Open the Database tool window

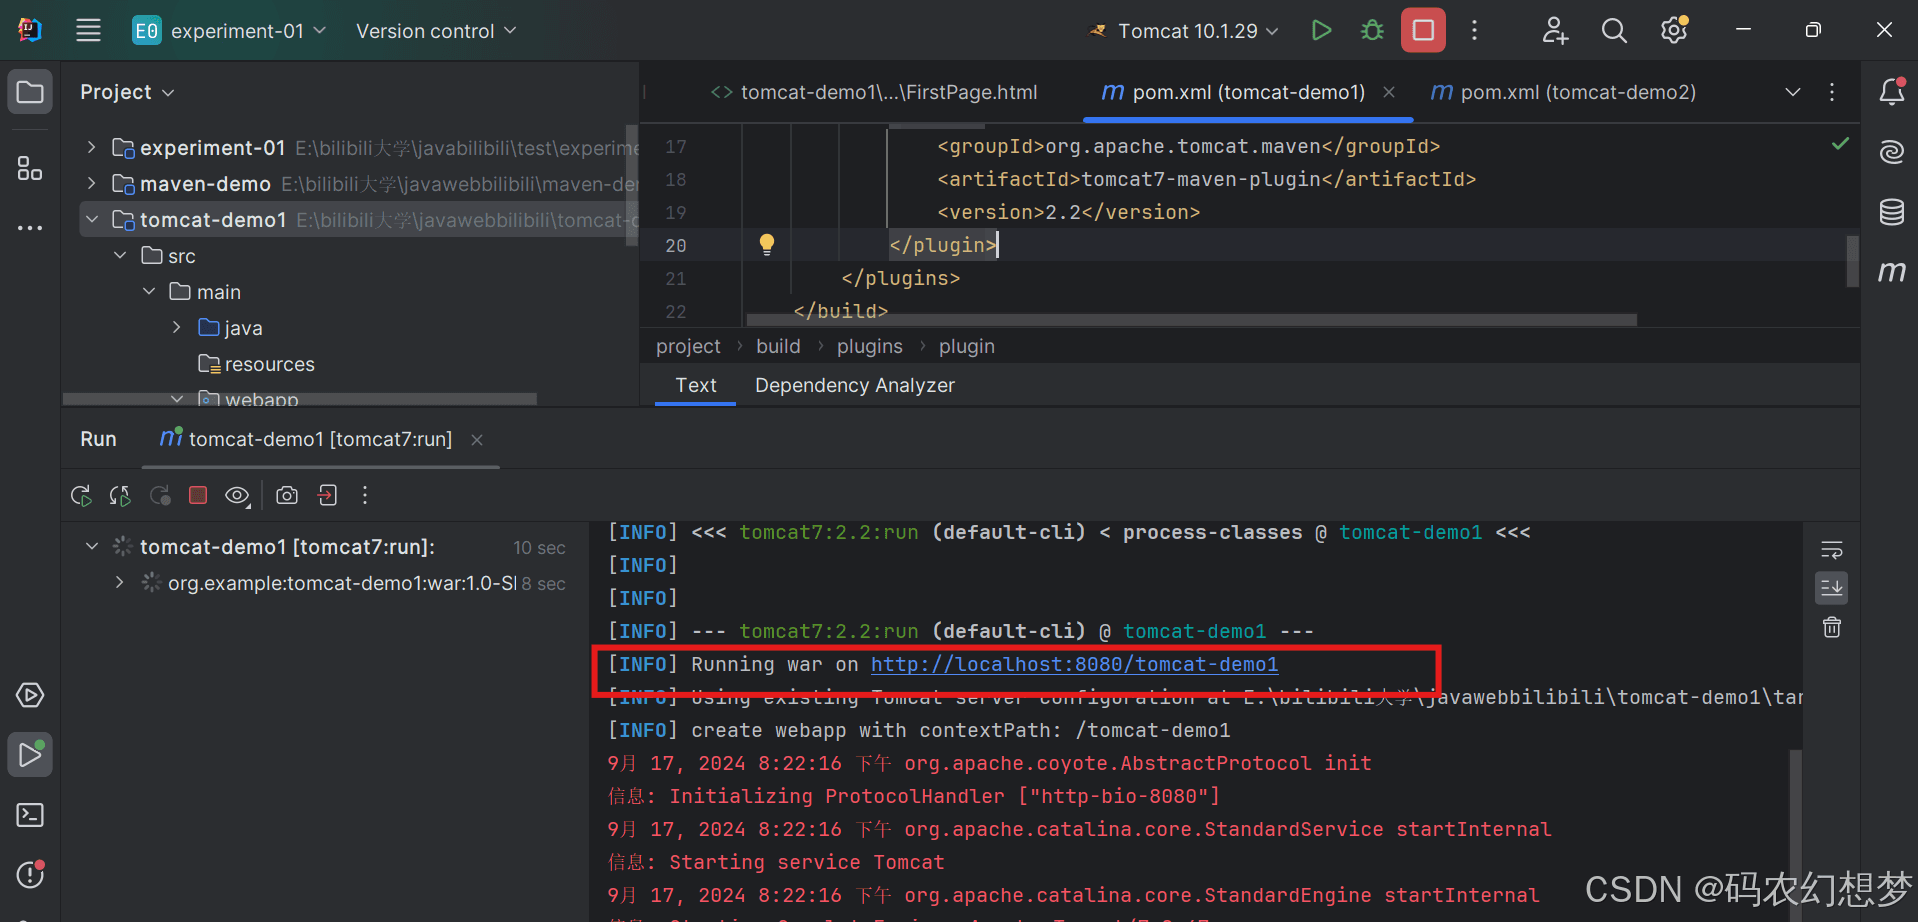pyautogui.click(x=1891, y=211)
